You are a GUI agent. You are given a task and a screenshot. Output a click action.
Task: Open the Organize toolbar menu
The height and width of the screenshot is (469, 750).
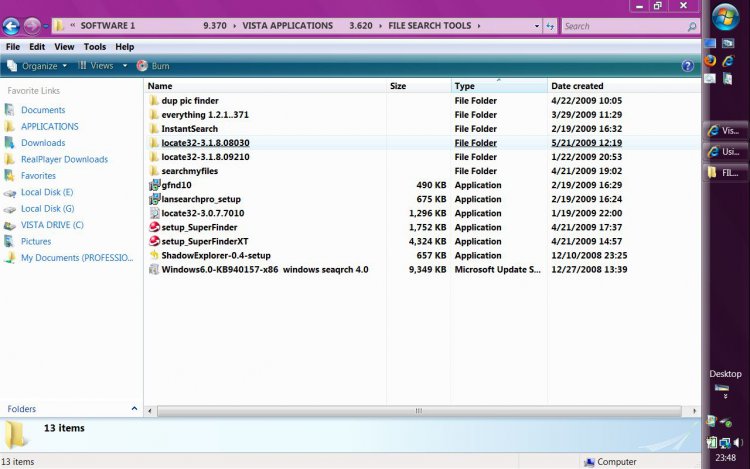(37, 66)
